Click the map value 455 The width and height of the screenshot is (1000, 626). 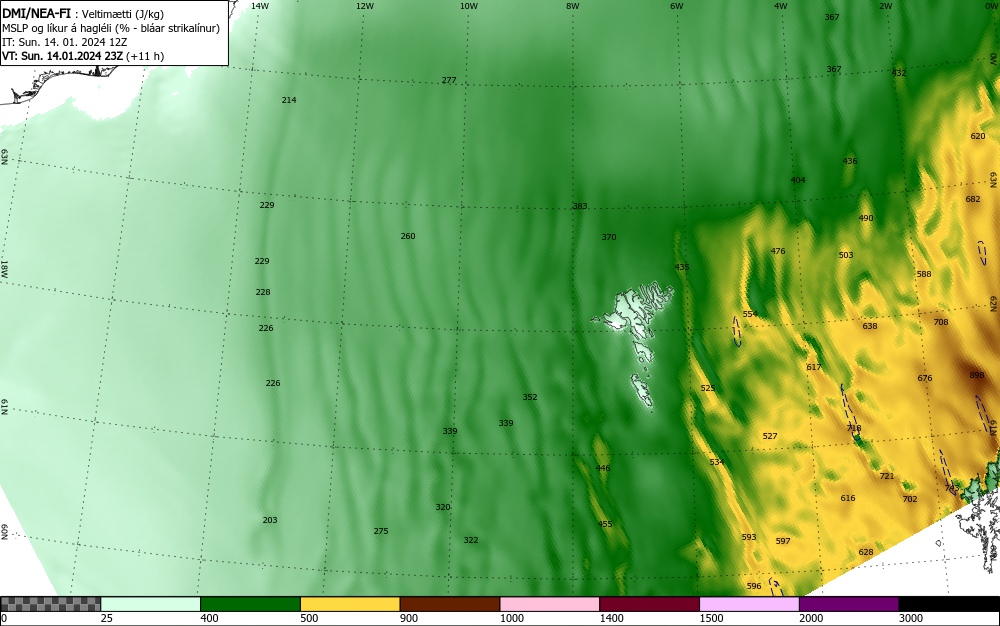[605, 524]
